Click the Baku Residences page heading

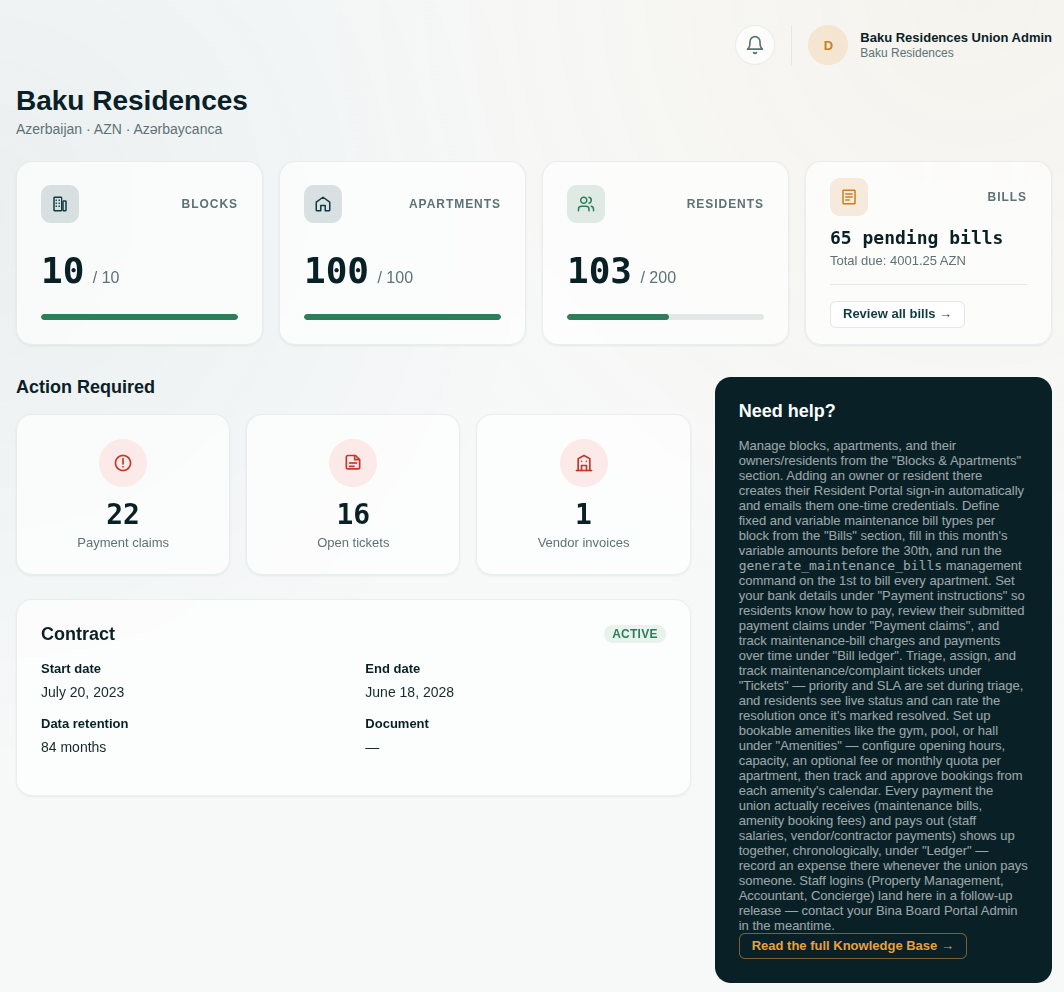pos(132,100)
